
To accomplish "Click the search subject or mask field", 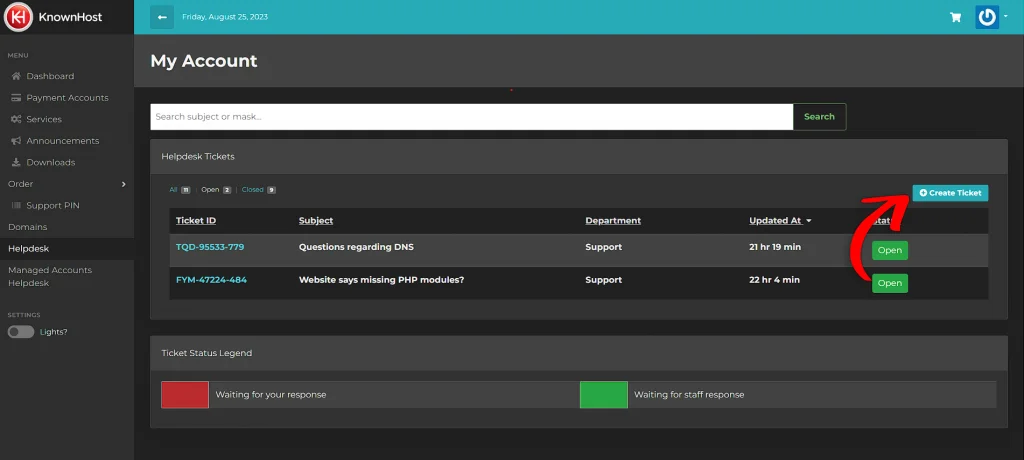I will (471, 117).
